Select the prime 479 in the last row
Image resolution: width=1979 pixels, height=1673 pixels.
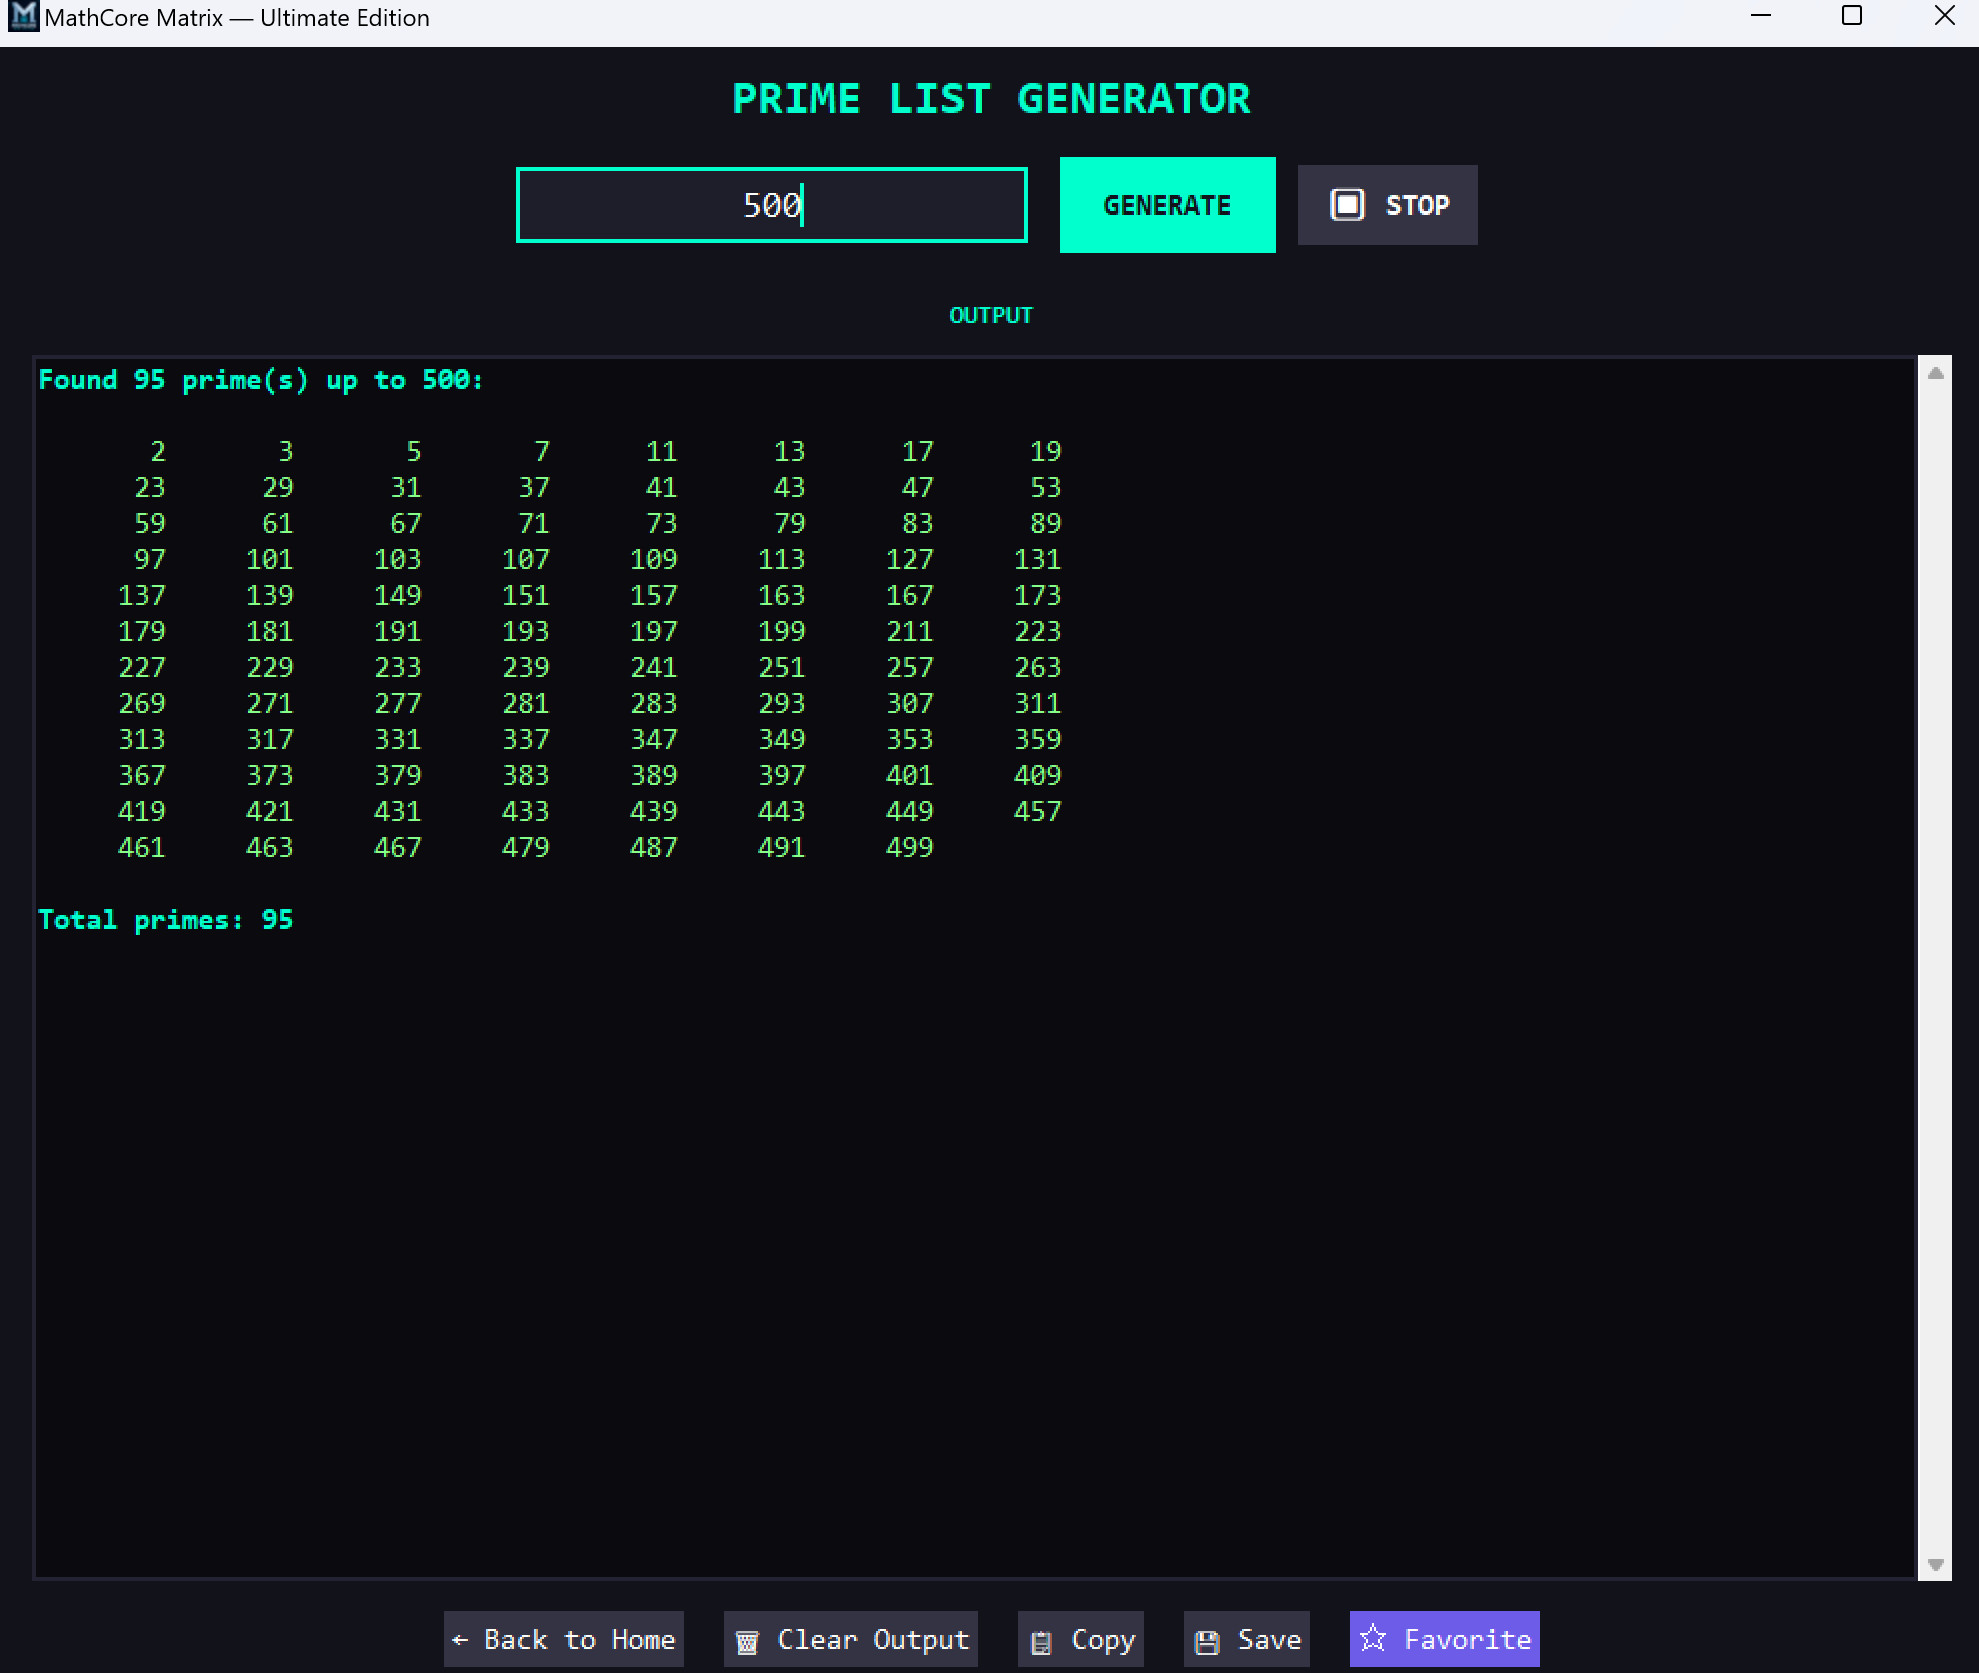pyautogui.click(x=525, y=848)
